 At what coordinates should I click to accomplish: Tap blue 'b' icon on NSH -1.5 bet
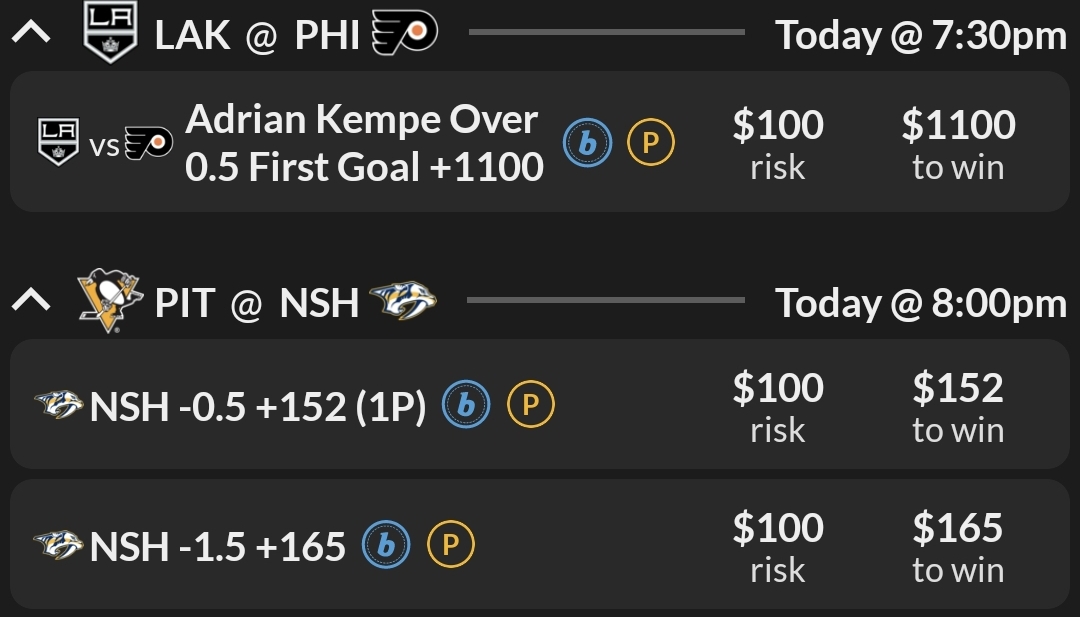(386, 545)
